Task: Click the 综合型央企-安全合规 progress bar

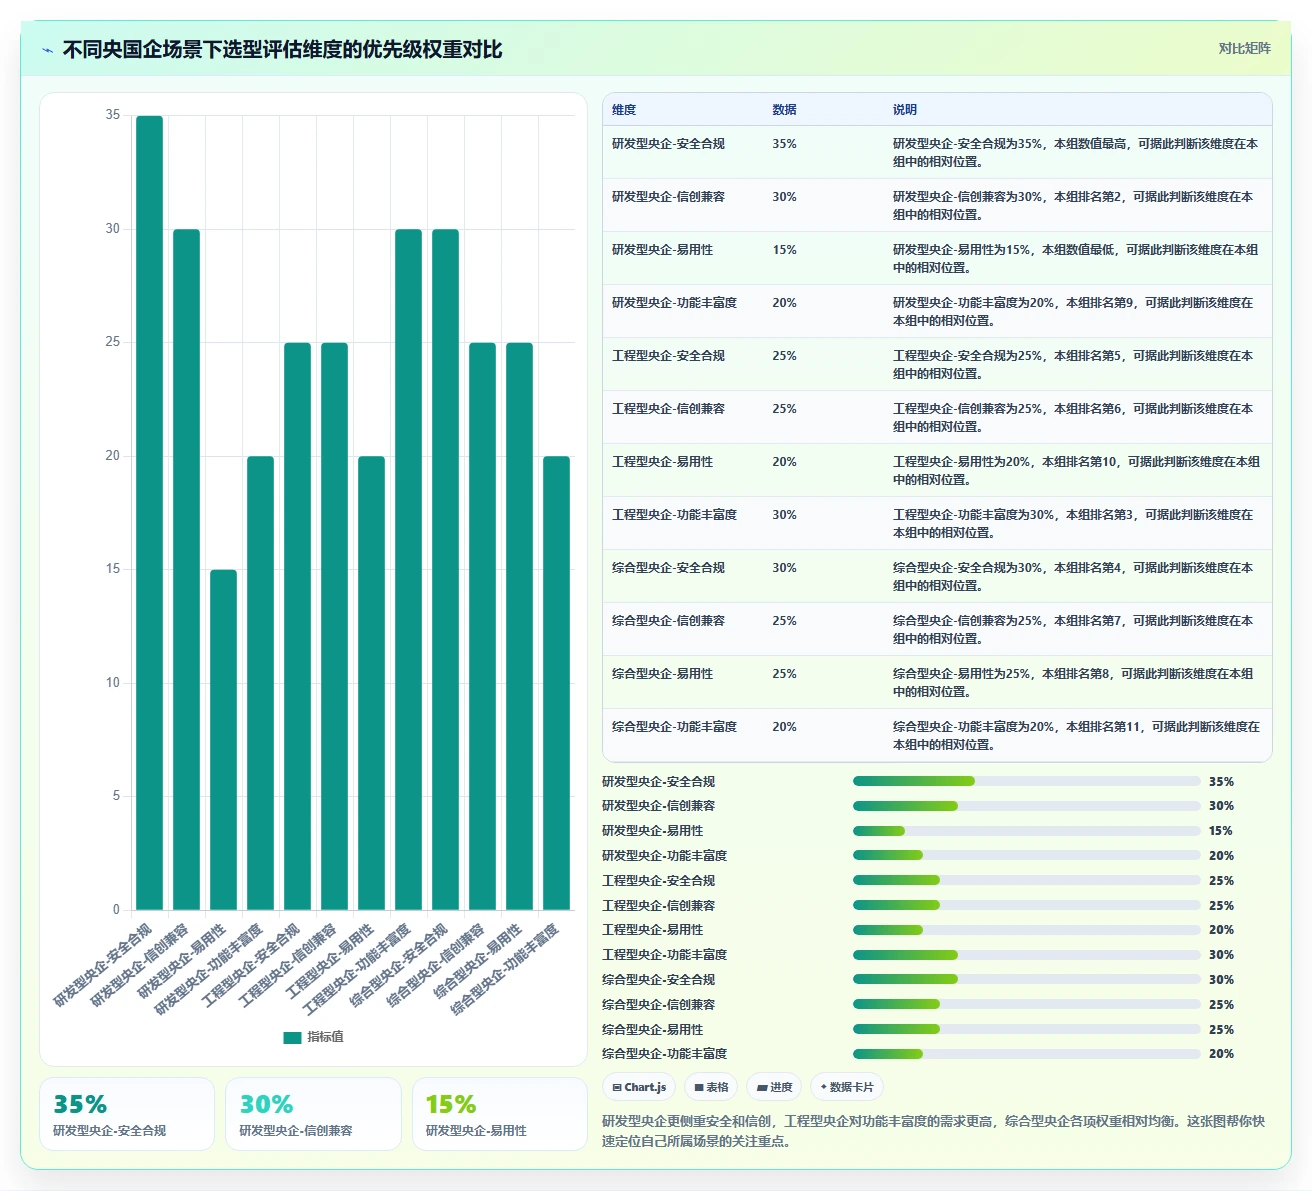Action: [1026, 979]
